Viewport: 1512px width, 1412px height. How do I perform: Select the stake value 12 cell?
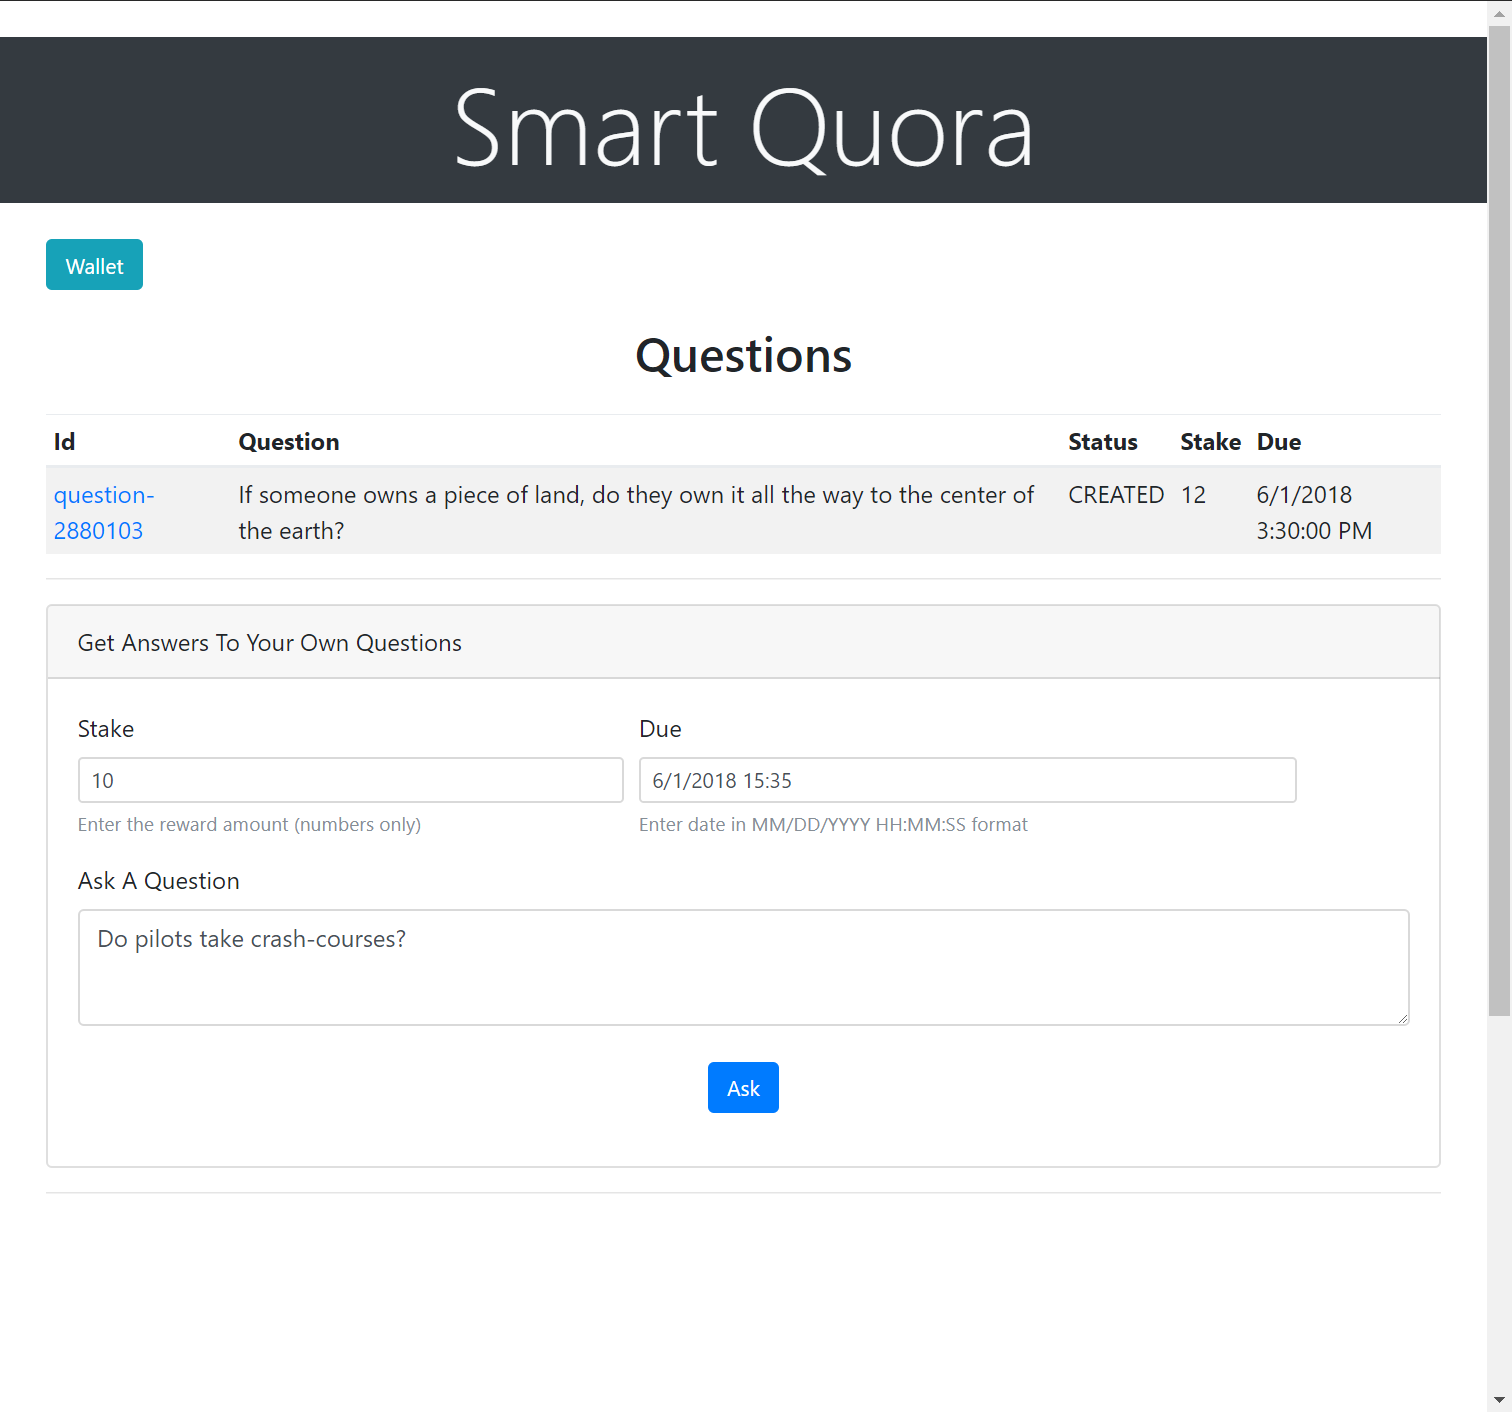(1193, 495)
